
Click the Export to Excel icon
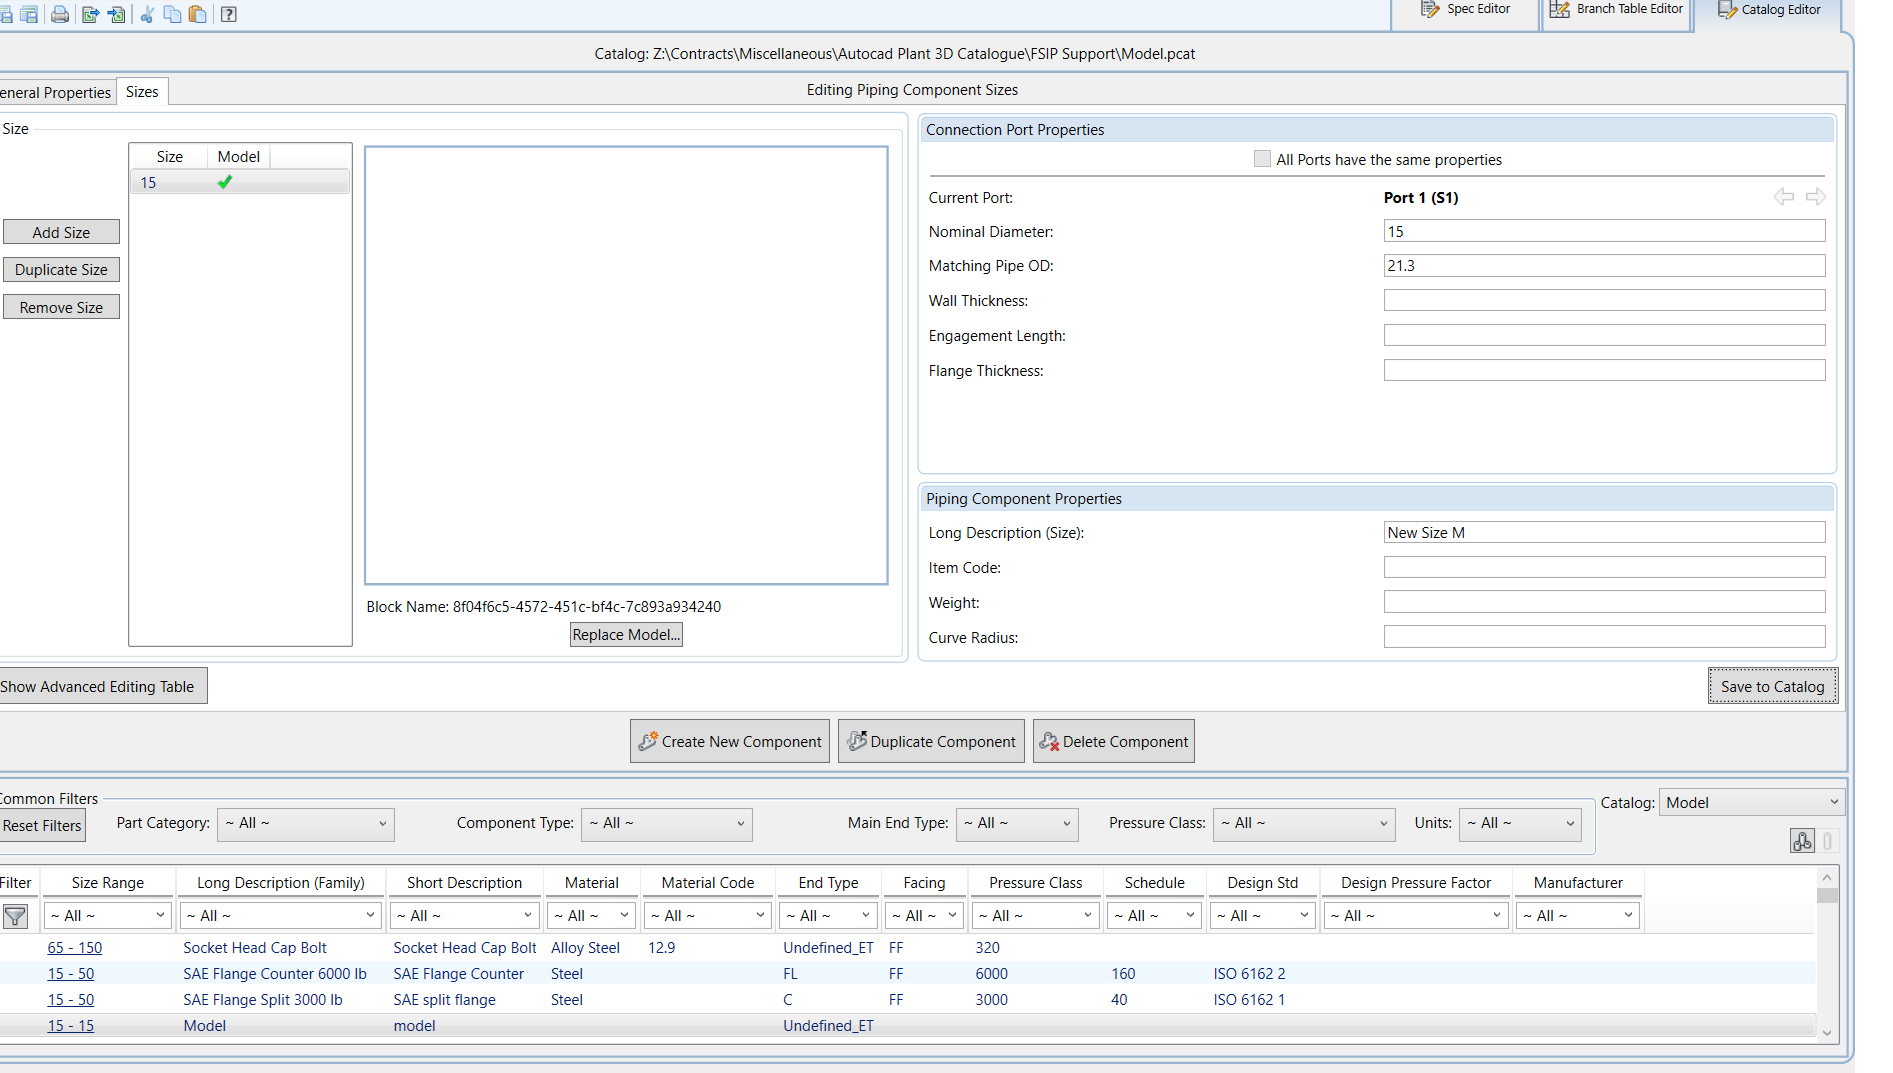tap(90, 14)
